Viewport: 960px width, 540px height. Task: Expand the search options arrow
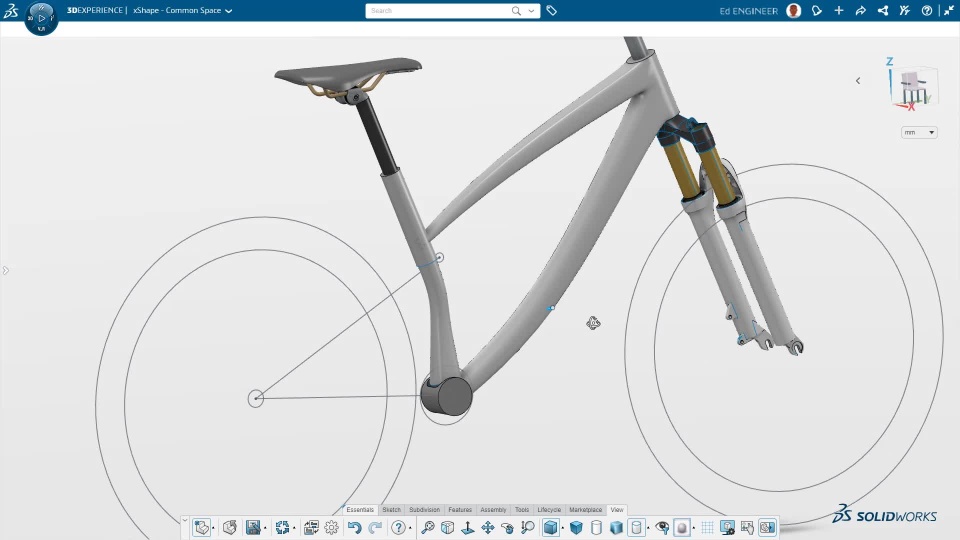(531, 10)
